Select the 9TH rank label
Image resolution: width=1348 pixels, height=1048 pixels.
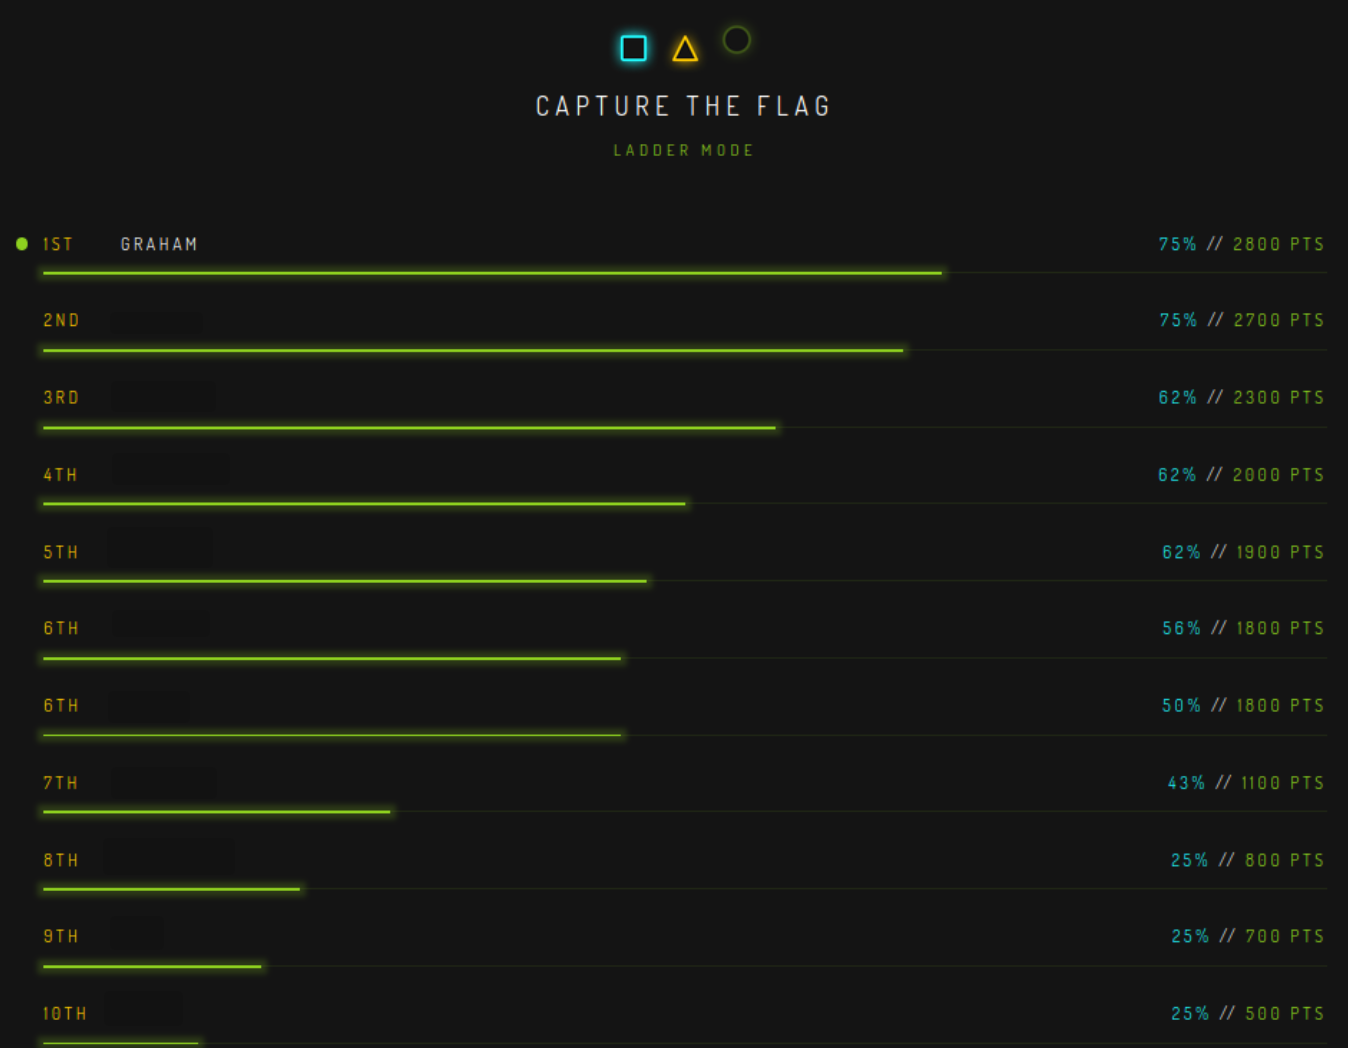61,936
